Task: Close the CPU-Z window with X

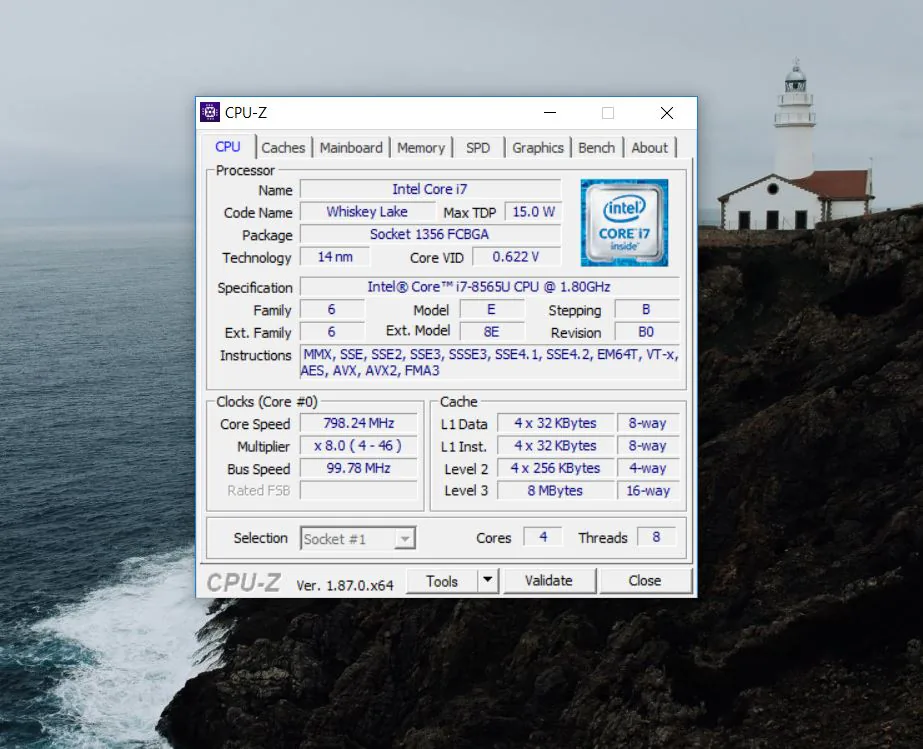Action: click(667, 112)
